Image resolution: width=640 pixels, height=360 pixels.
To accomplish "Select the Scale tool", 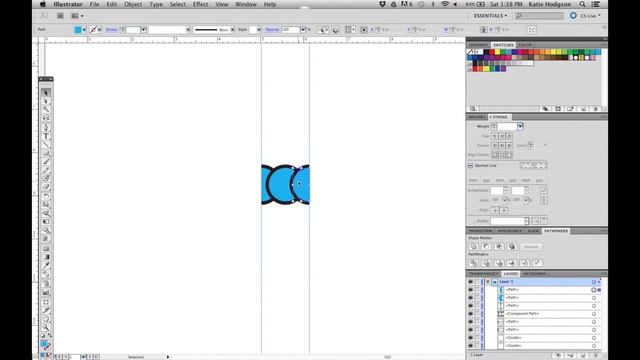I will pos(46,205).
